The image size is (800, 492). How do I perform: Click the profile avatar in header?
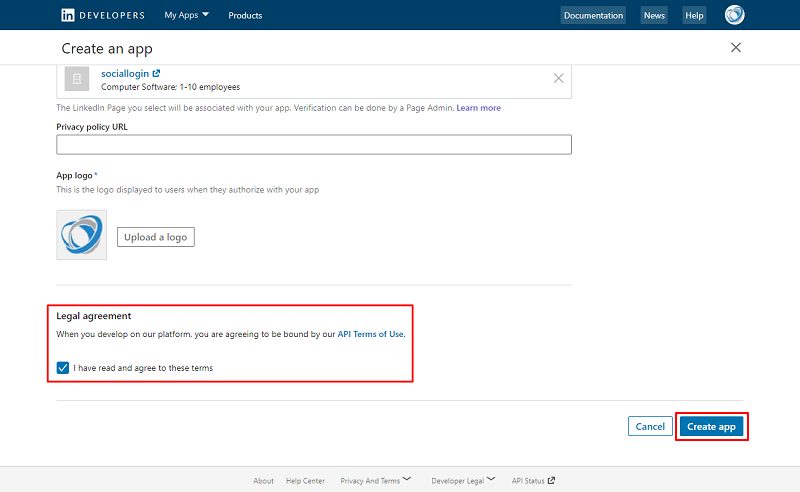[734, 15]
